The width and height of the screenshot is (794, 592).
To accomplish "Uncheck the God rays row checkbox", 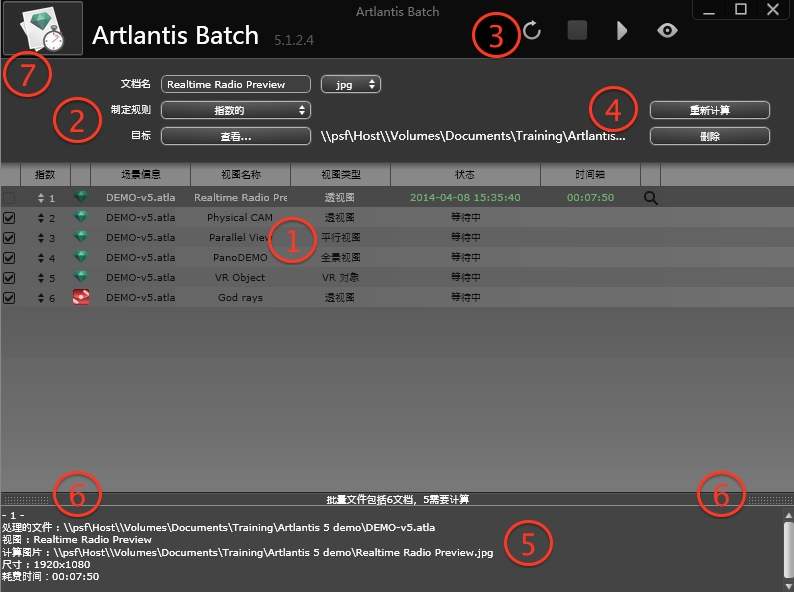I will tap(9, 298).
